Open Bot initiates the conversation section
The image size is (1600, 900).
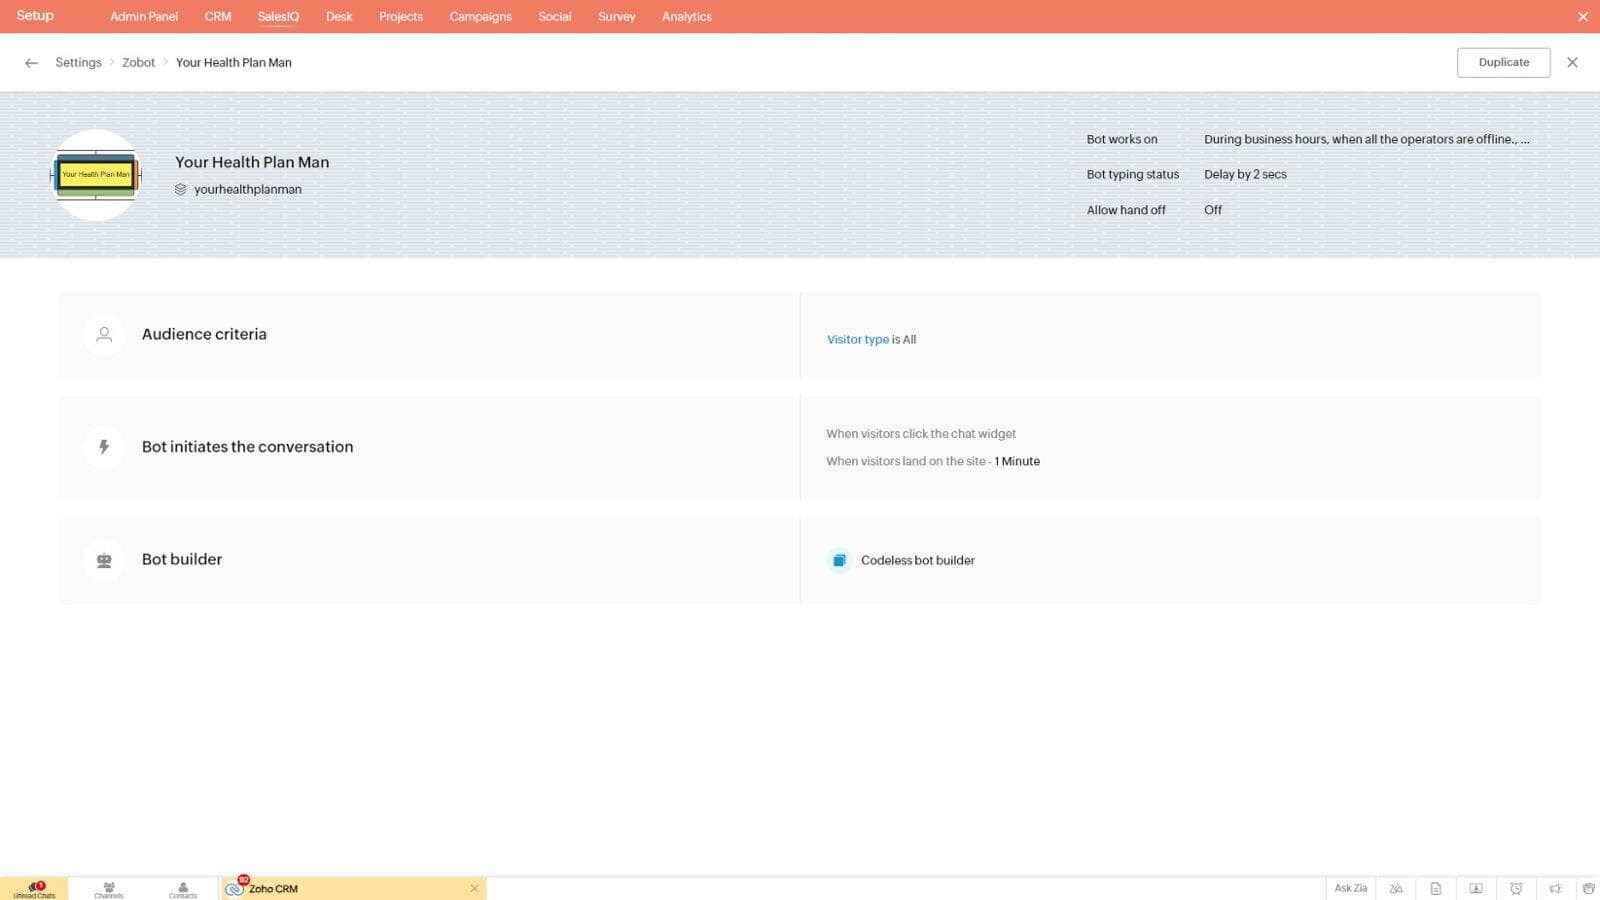(800, 447)
